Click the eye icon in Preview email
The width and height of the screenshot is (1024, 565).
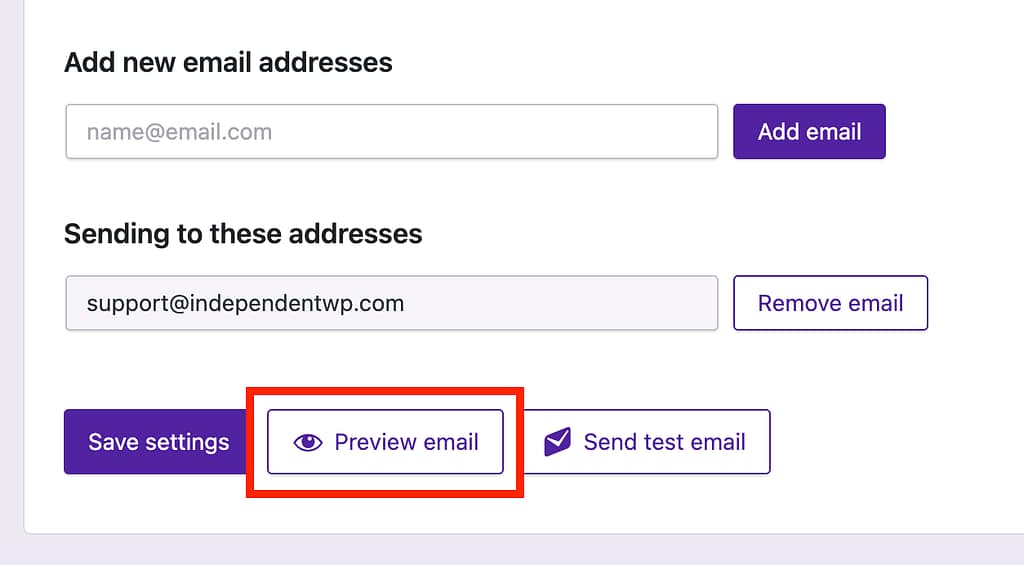[x=308, y=442]
